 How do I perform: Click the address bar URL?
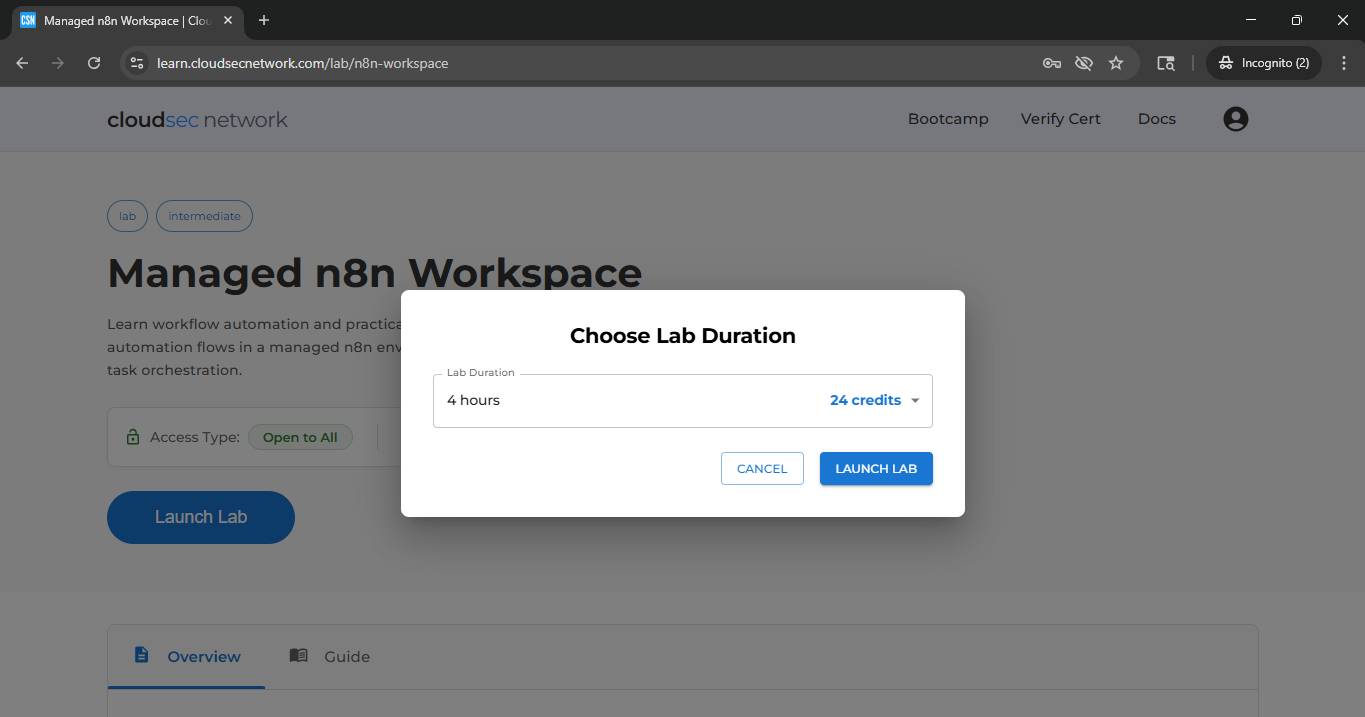click(303, 63)
